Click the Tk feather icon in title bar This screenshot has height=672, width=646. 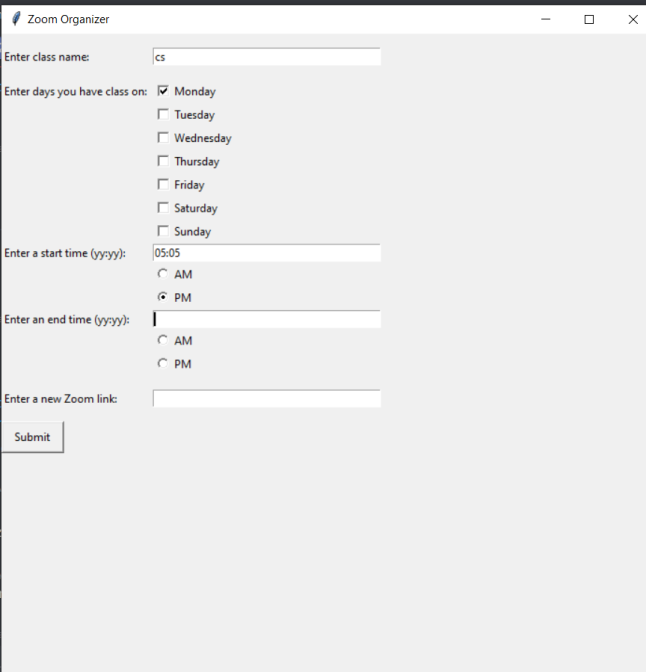(16, 19)
